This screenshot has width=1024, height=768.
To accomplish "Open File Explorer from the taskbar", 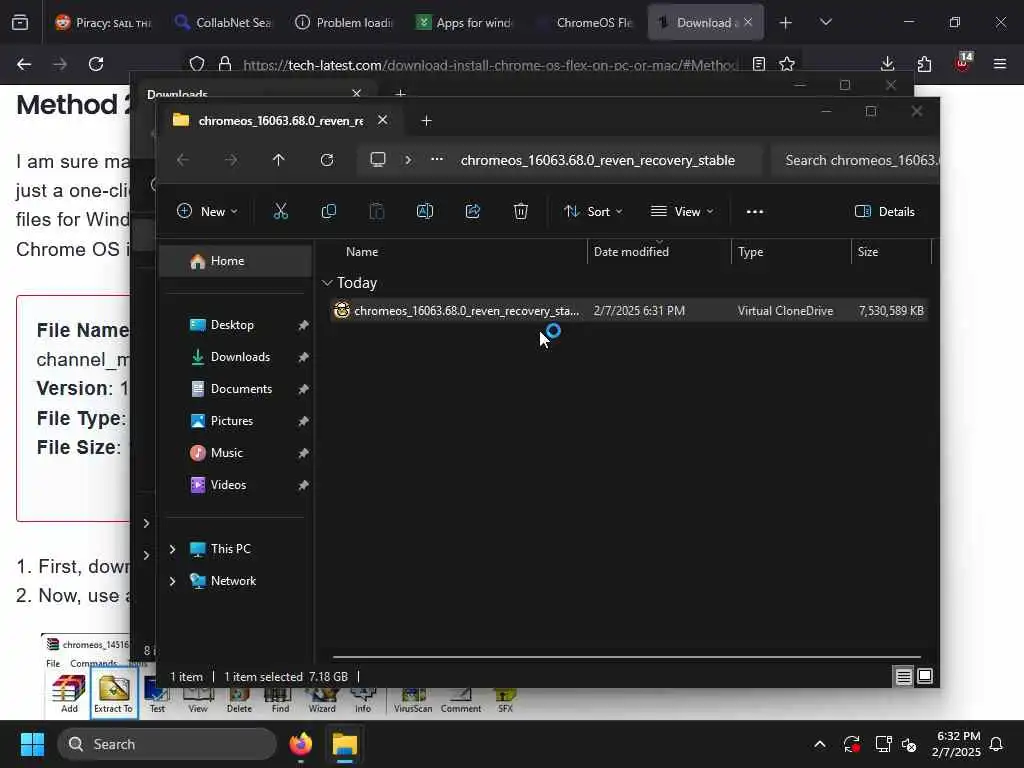I will point(345,744).
